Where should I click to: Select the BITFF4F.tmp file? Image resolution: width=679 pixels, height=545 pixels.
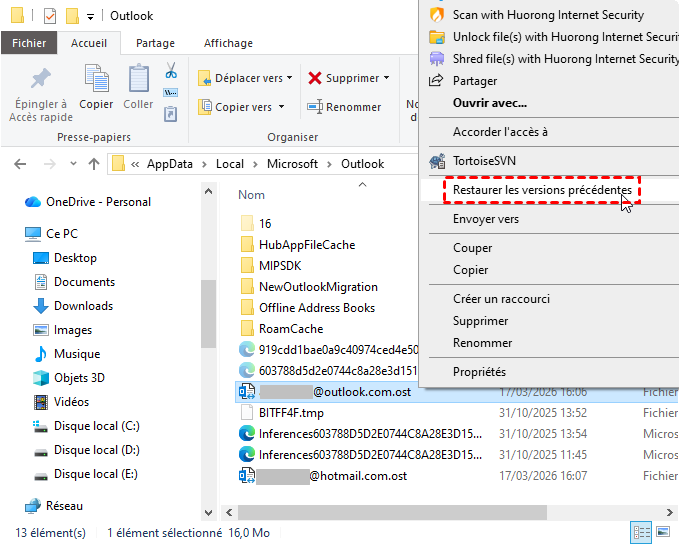(281, 413)
